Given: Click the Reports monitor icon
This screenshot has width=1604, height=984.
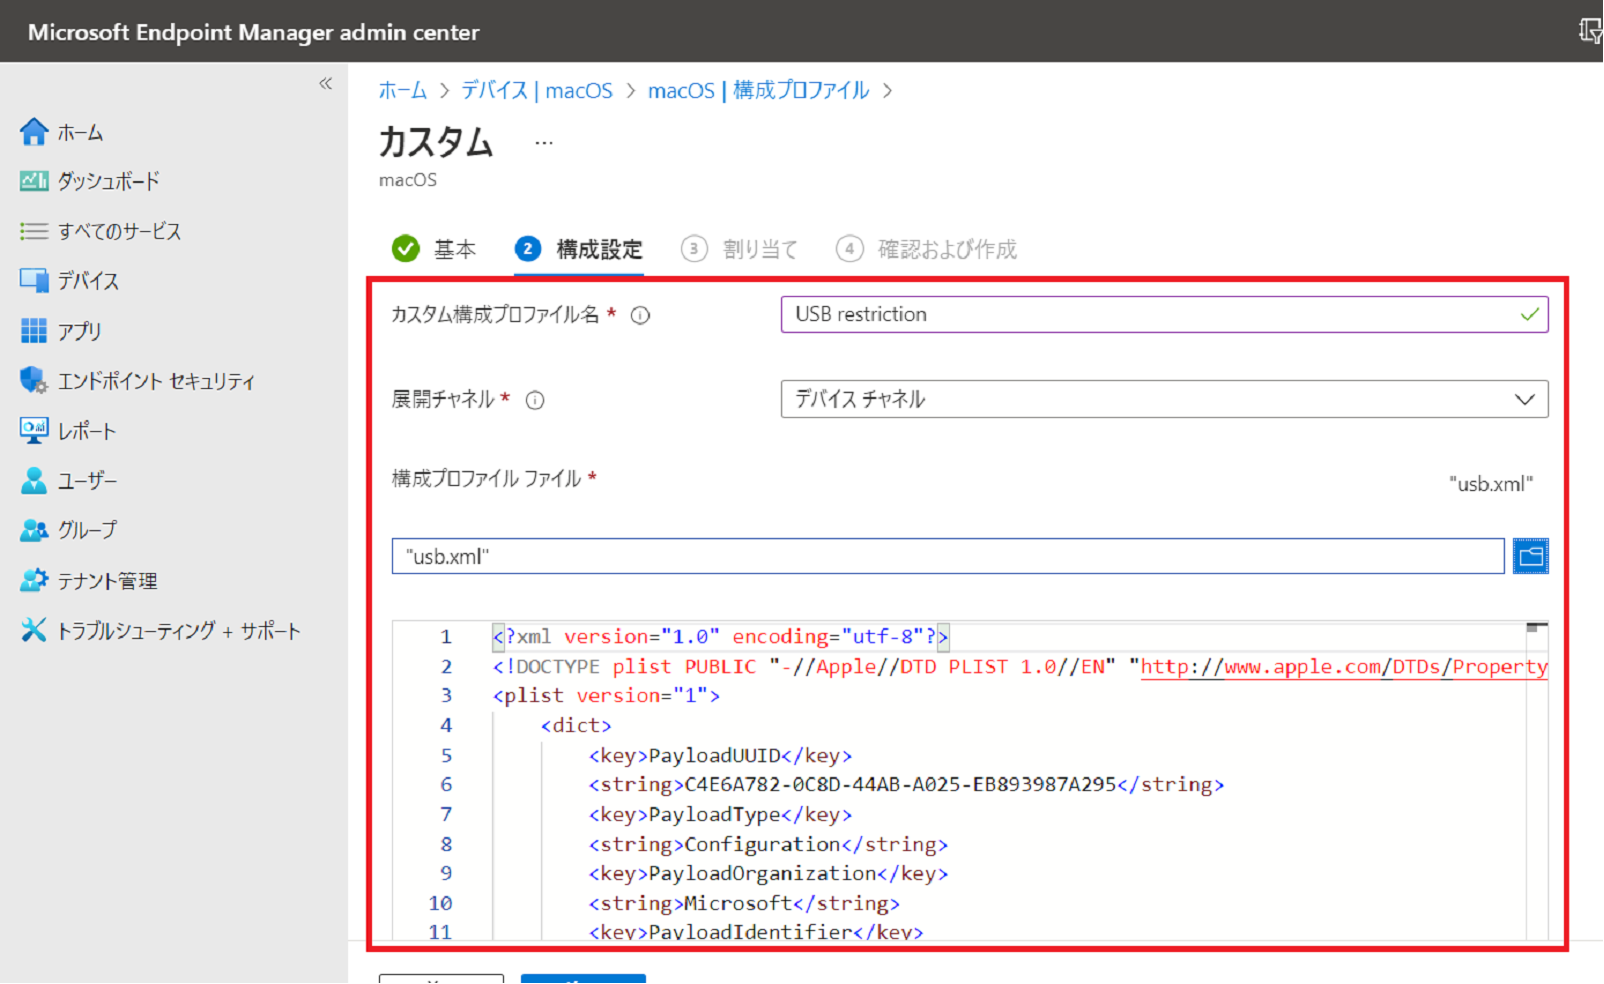Looking at the screenshot, I should [34, 431].
